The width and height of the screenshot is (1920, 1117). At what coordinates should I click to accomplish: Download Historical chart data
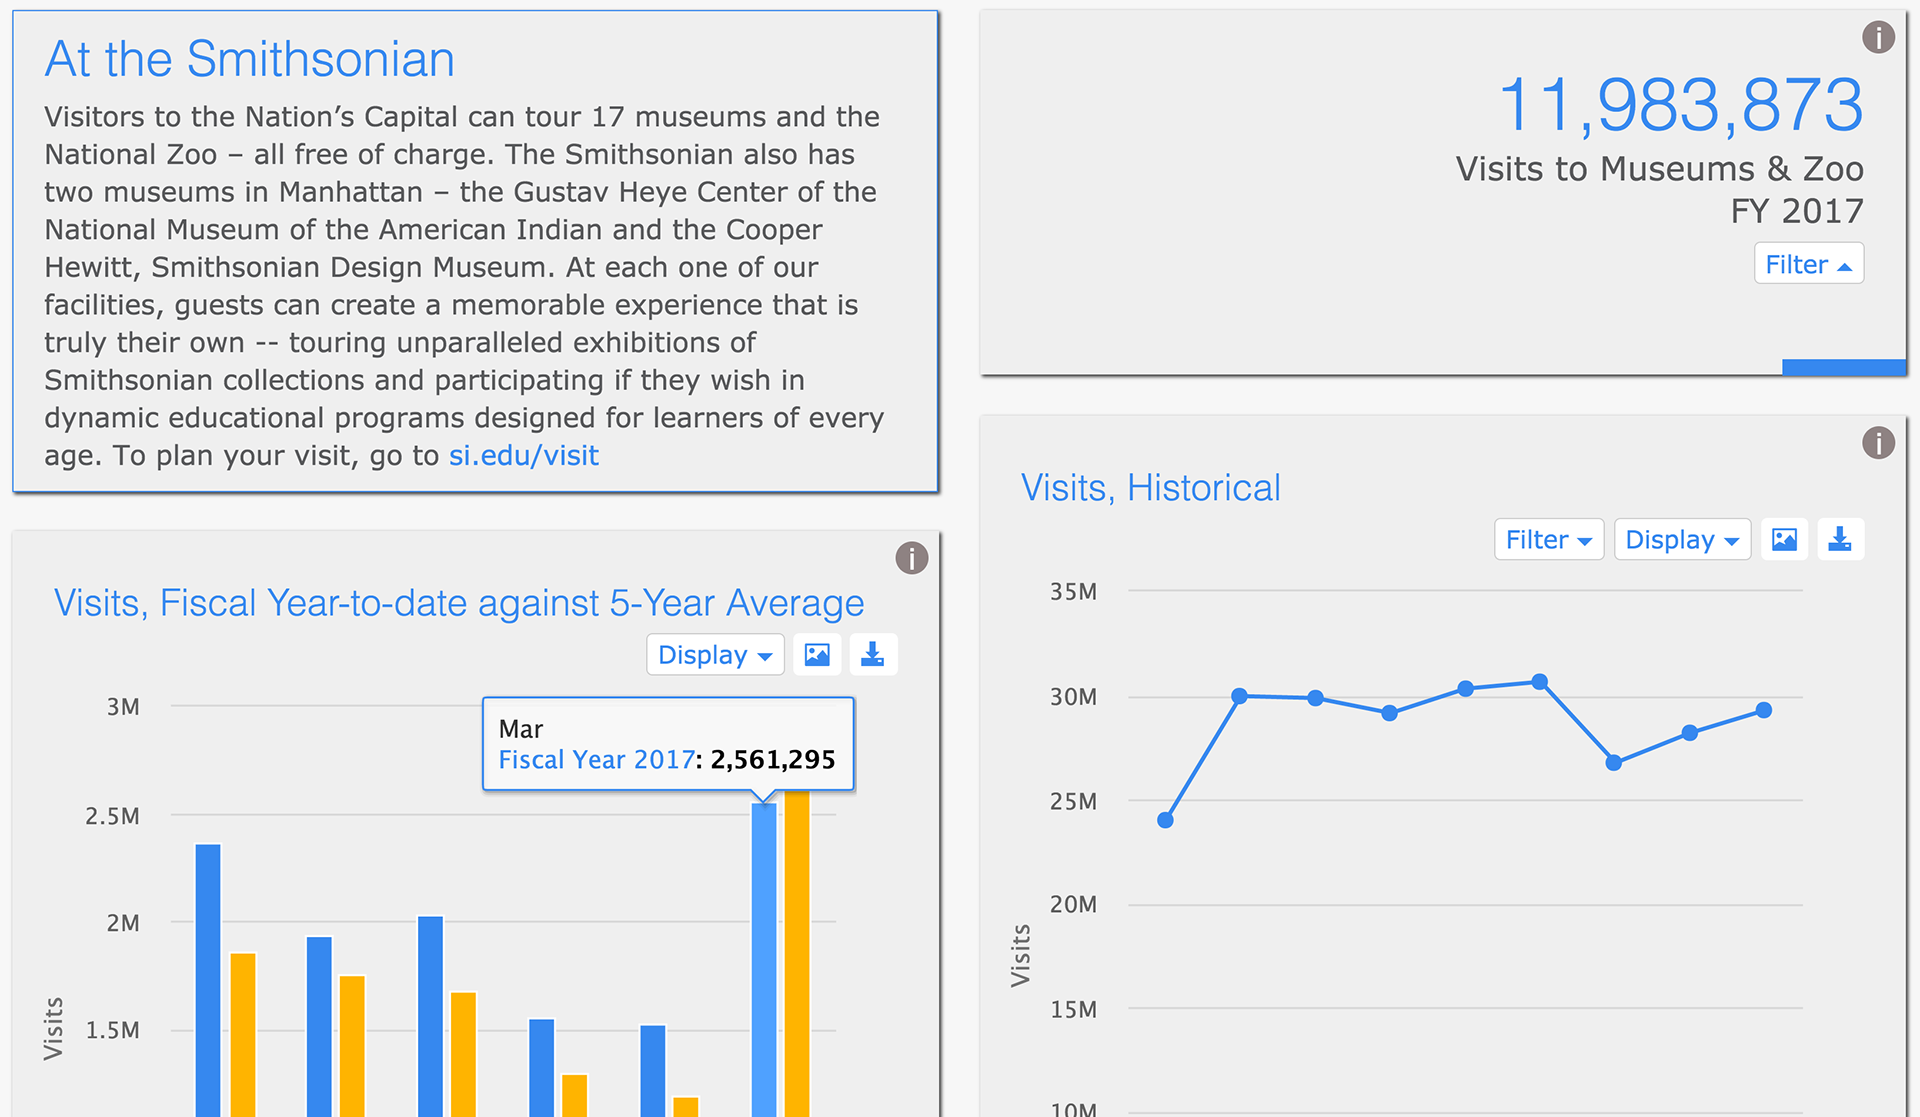click(x=1840, y=540)
